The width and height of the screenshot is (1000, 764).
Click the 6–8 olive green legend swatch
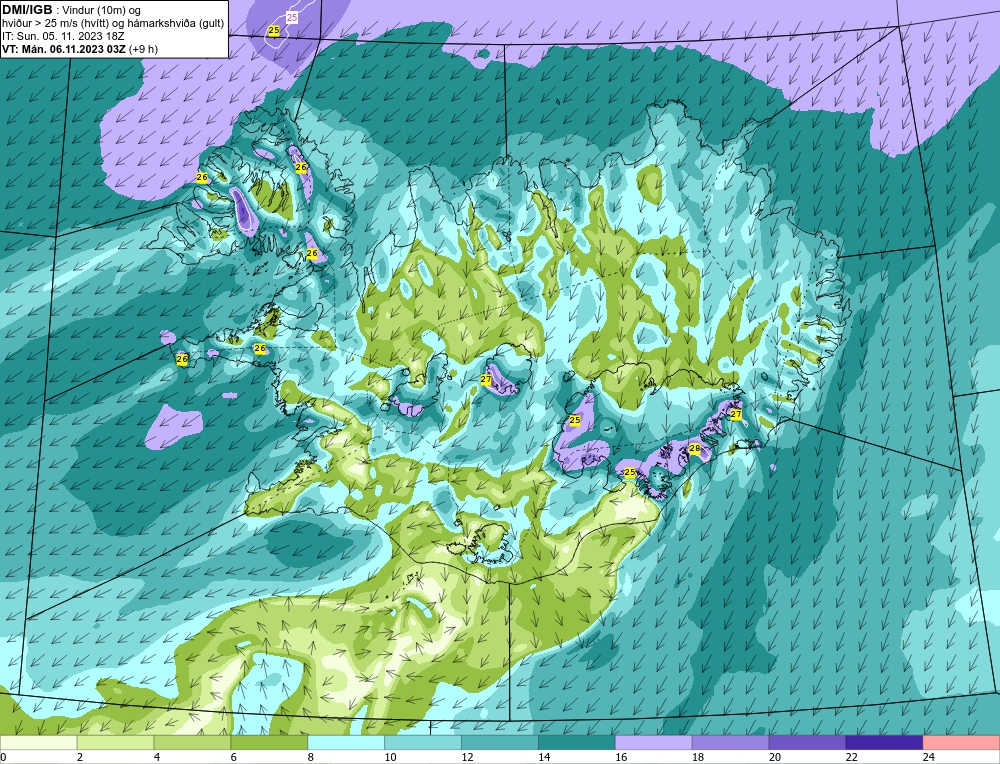[269, 743]
